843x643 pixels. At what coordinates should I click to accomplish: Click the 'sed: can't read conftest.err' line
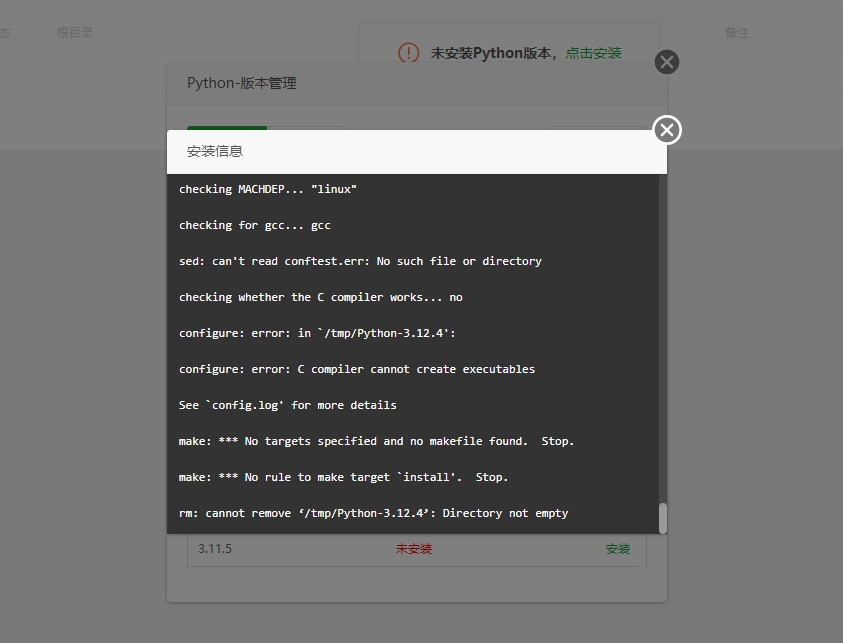tap(360, 261)
